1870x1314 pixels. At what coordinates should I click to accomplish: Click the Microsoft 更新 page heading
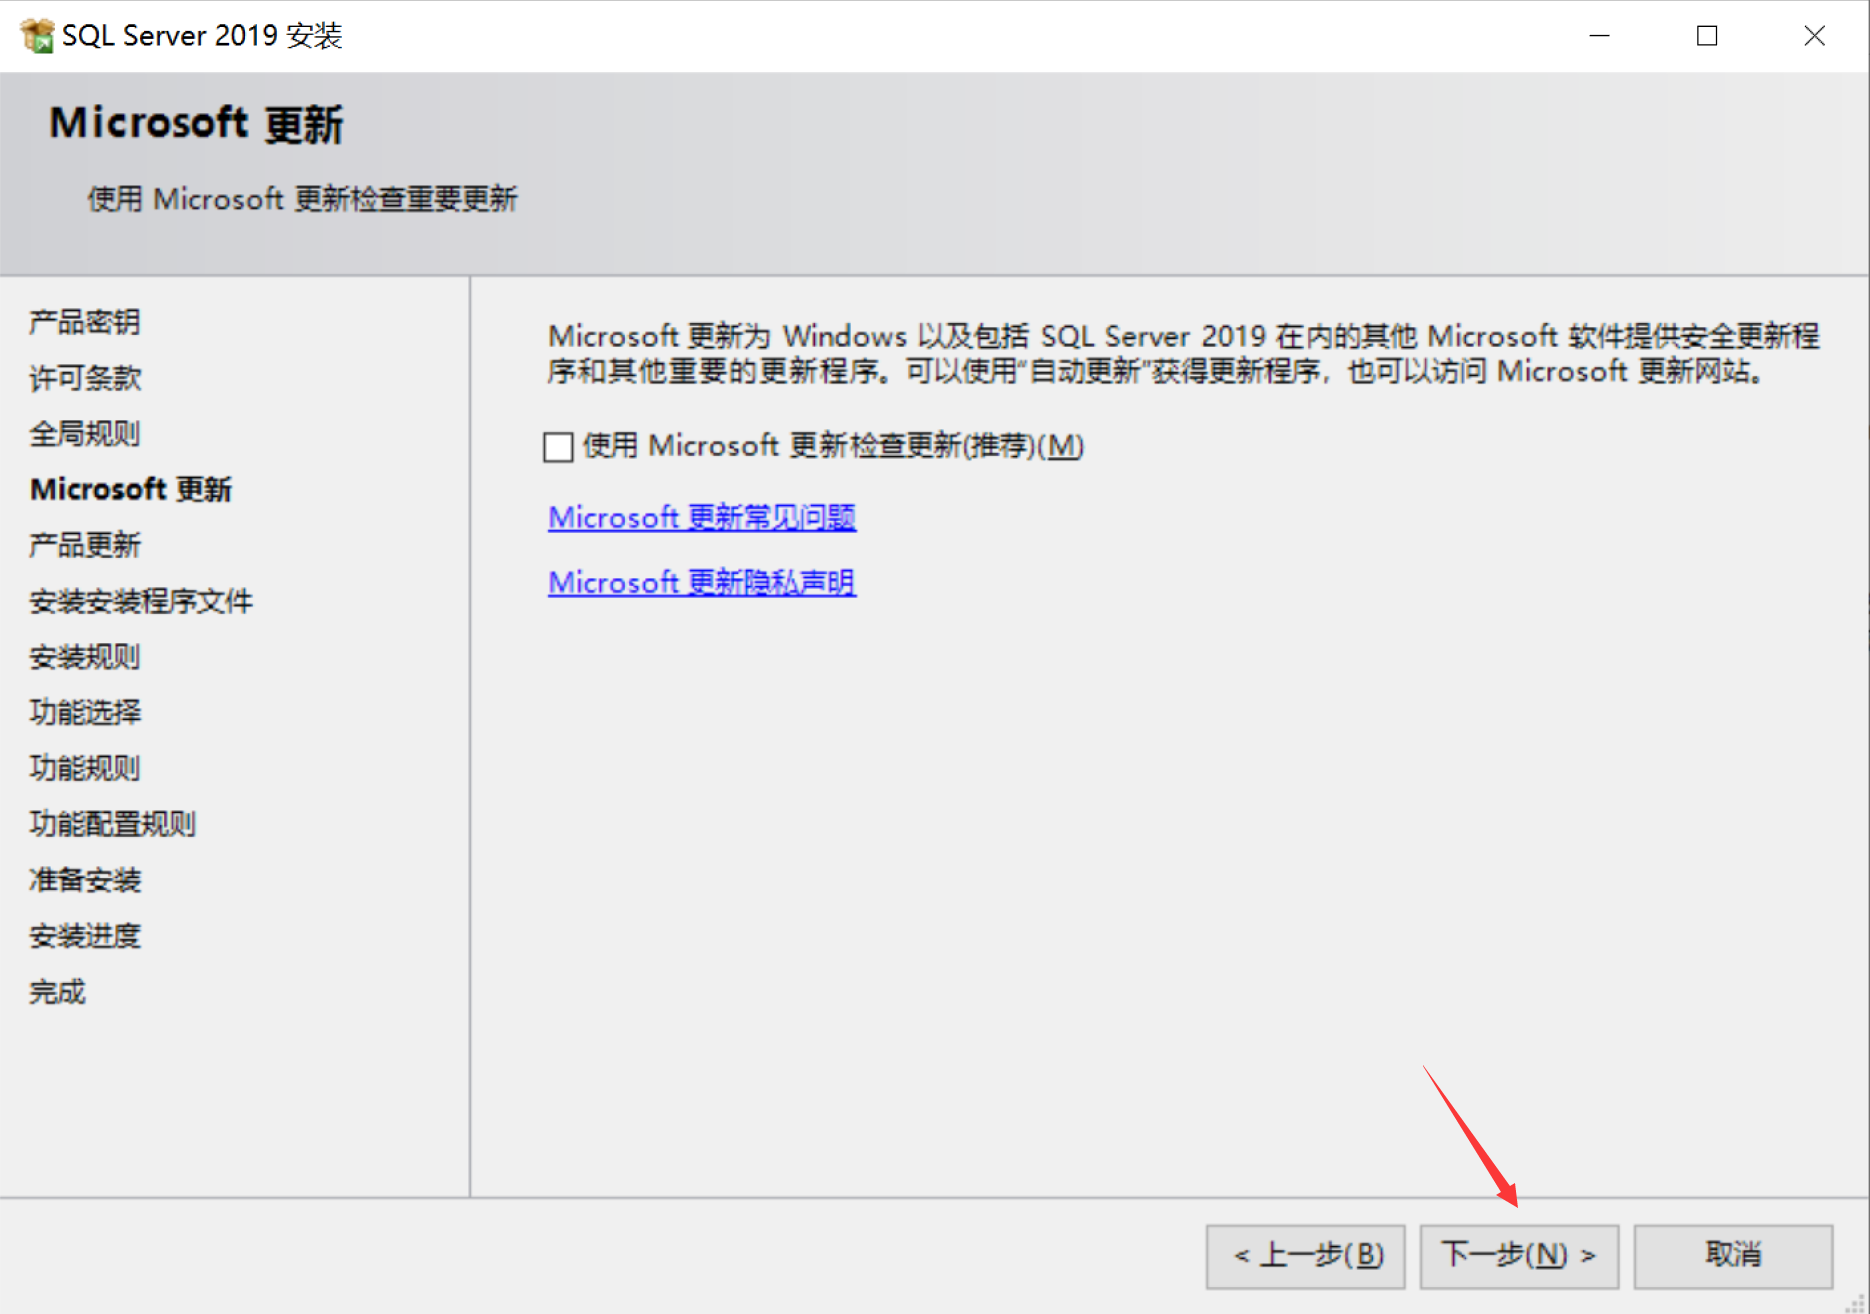point(196,124)
